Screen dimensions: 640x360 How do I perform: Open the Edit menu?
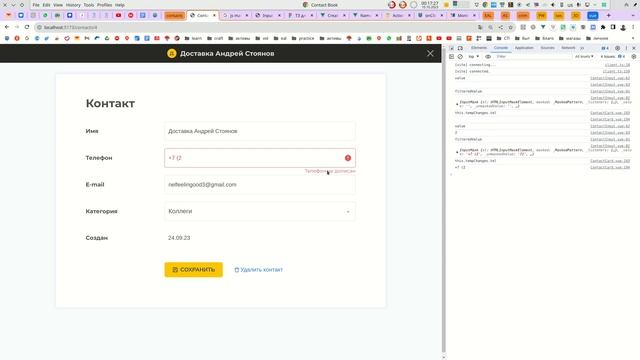click(47, 5)
